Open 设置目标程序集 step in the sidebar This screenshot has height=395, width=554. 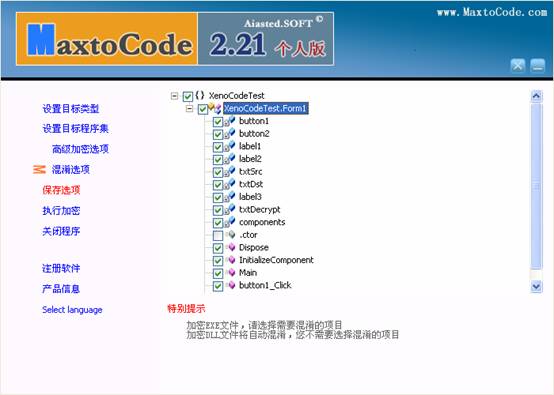pos(75,128)
